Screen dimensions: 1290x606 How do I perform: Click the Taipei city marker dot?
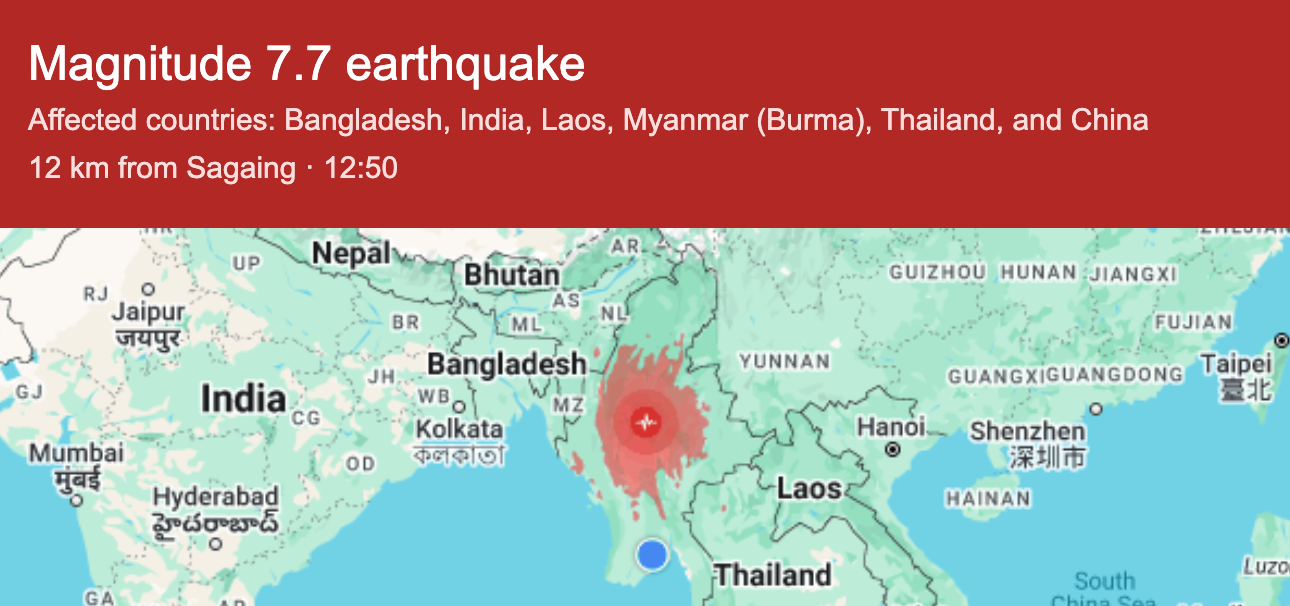1282,341
